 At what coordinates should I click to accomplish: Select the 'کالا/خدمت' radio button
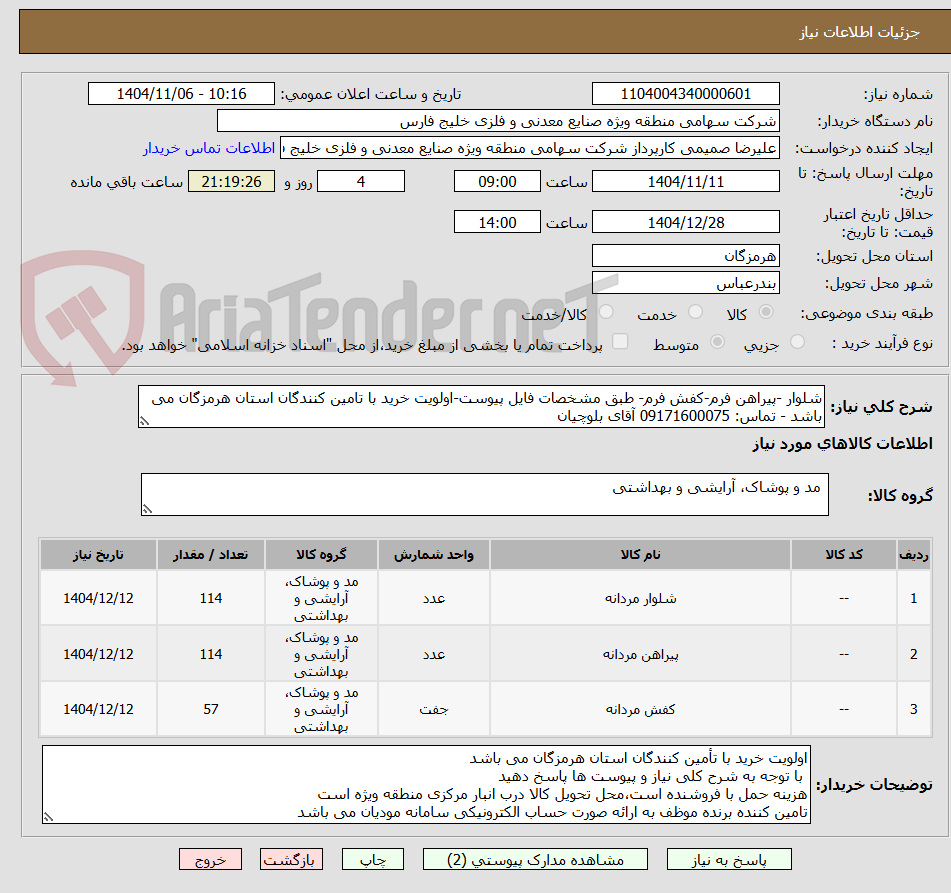(x=606, y=312)
